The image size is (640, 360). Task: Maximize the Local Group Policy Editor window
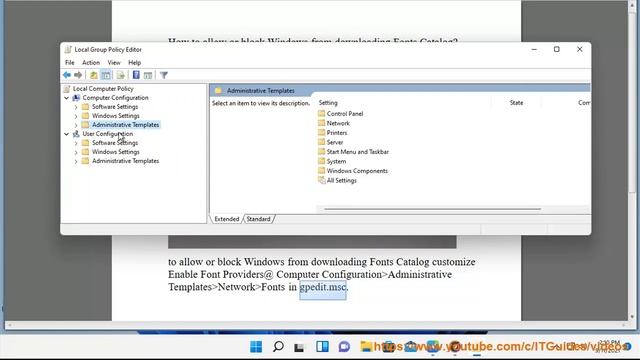coord(557,49)
